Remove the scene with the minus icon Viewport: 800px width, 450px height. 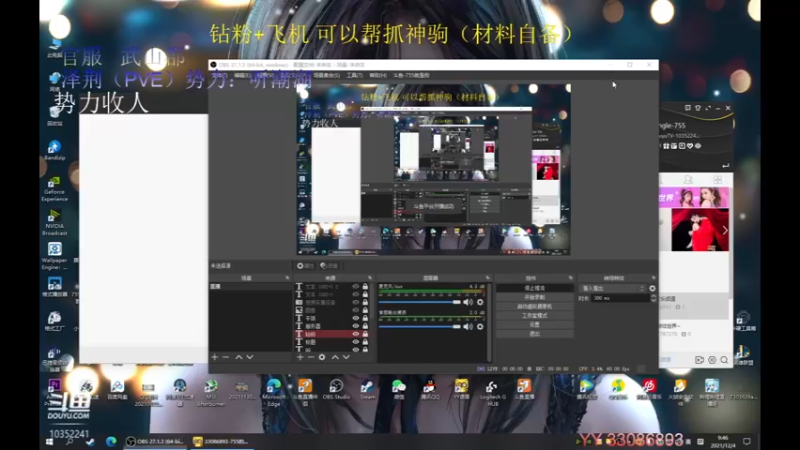click(x=226, y=357)
